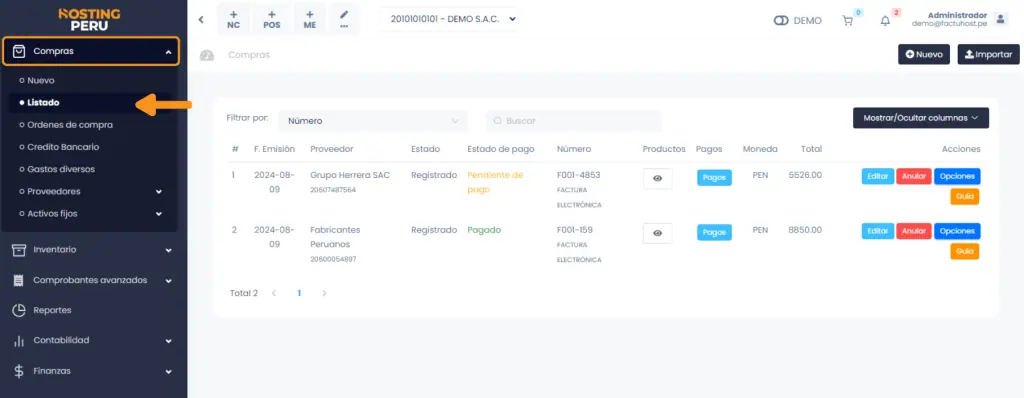Click the 8850.00 total value
1024x398 pixels.
(x=805, y=230)
